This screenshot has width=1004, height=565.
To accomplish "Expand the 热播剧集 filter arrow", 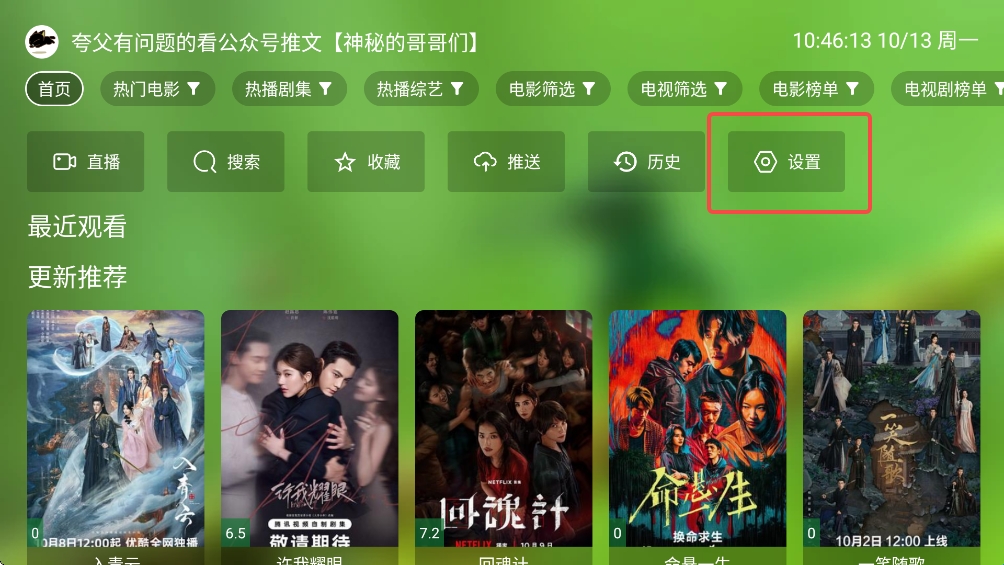I will (x=325, y=89).
